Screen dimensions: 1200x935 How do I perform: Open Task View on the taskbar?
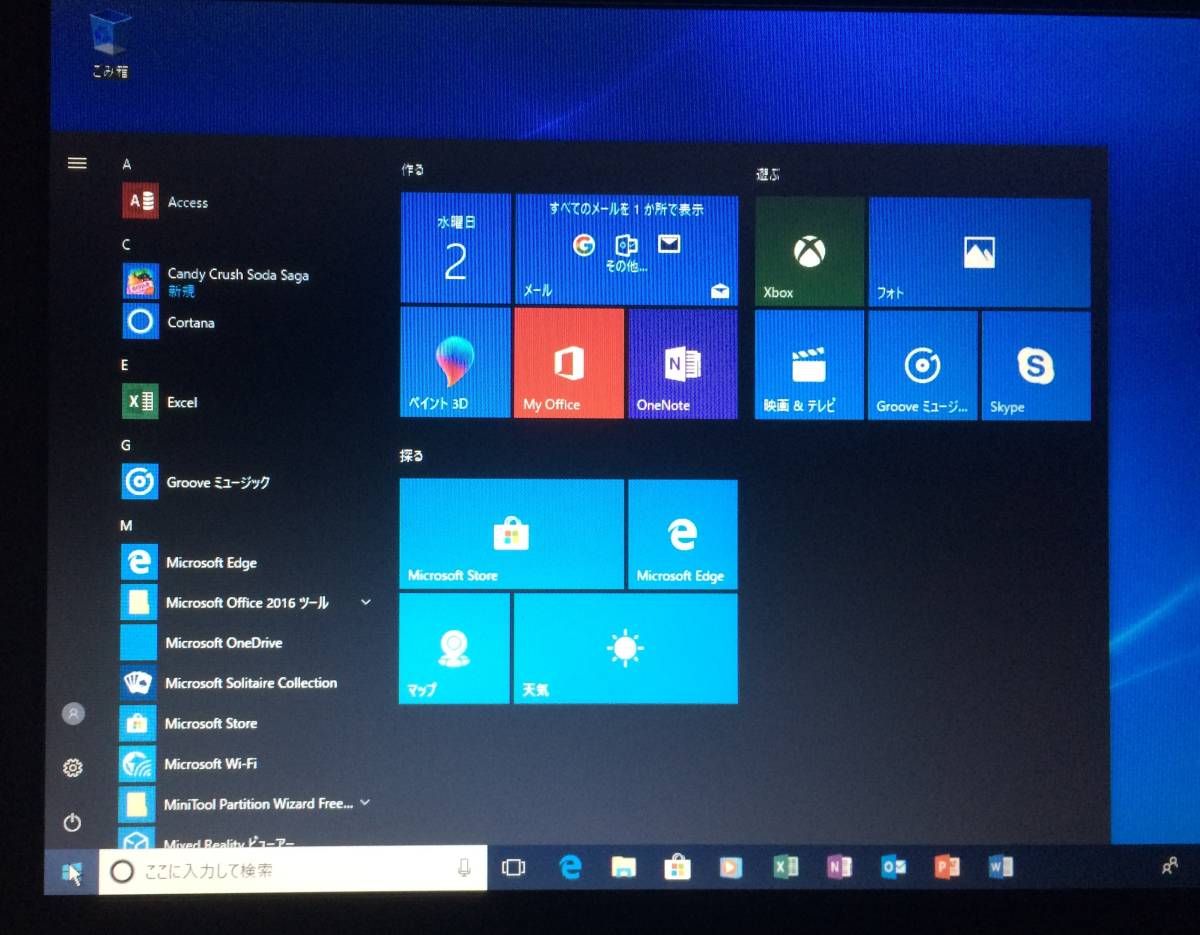(513, 868)
